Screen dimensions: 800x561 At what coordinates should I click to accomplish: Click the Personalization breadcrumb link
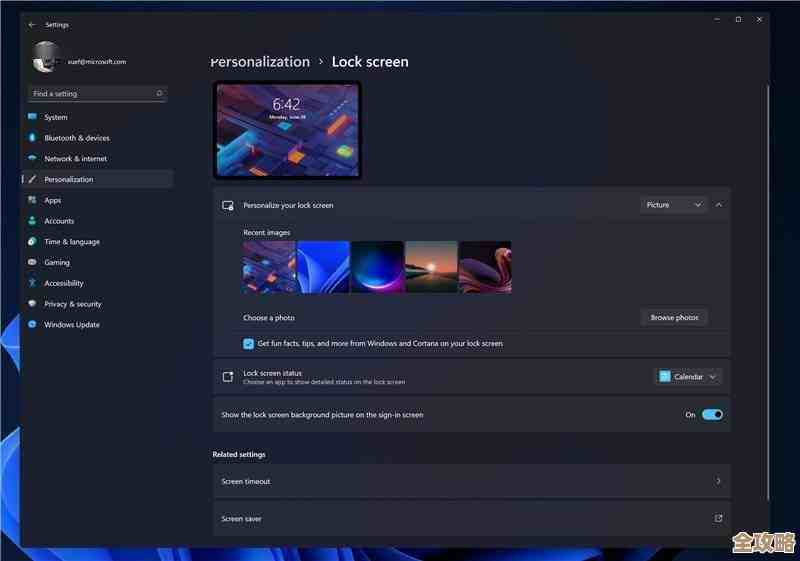pyautogui.click(x=261, y=62)
